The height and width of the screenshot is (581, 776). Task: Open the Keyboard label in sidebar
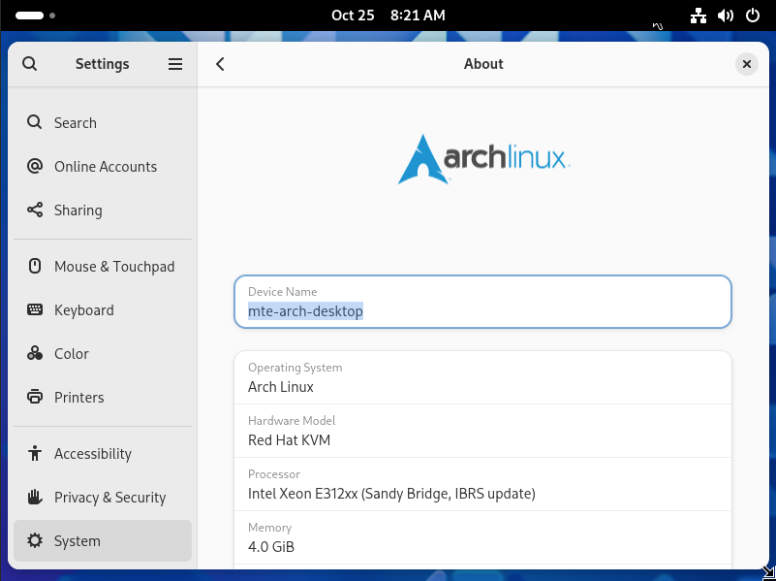pos(84,310)
